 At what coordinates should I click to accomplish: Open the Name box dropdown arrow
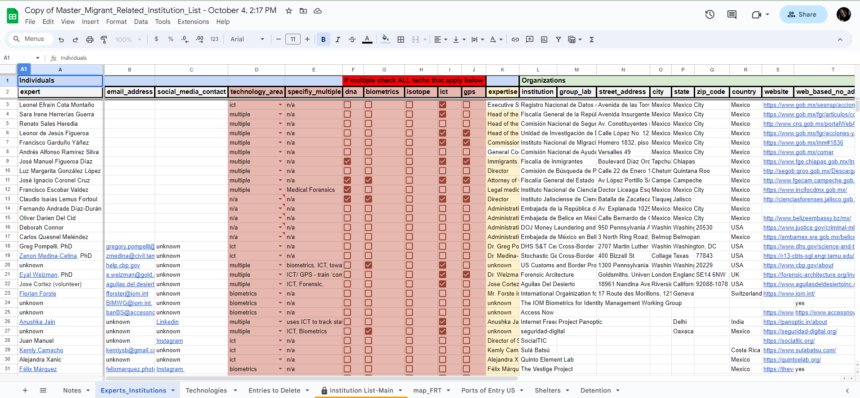coord(38,58)
